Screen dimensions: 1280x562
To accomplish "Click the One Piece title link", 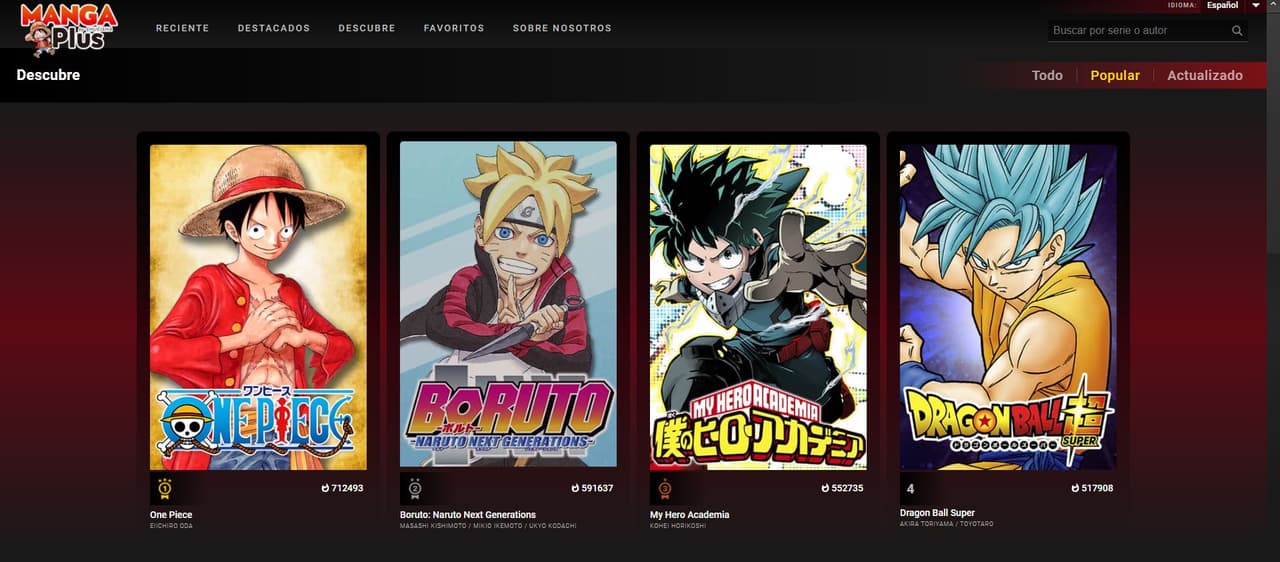I will pos(171,515).
